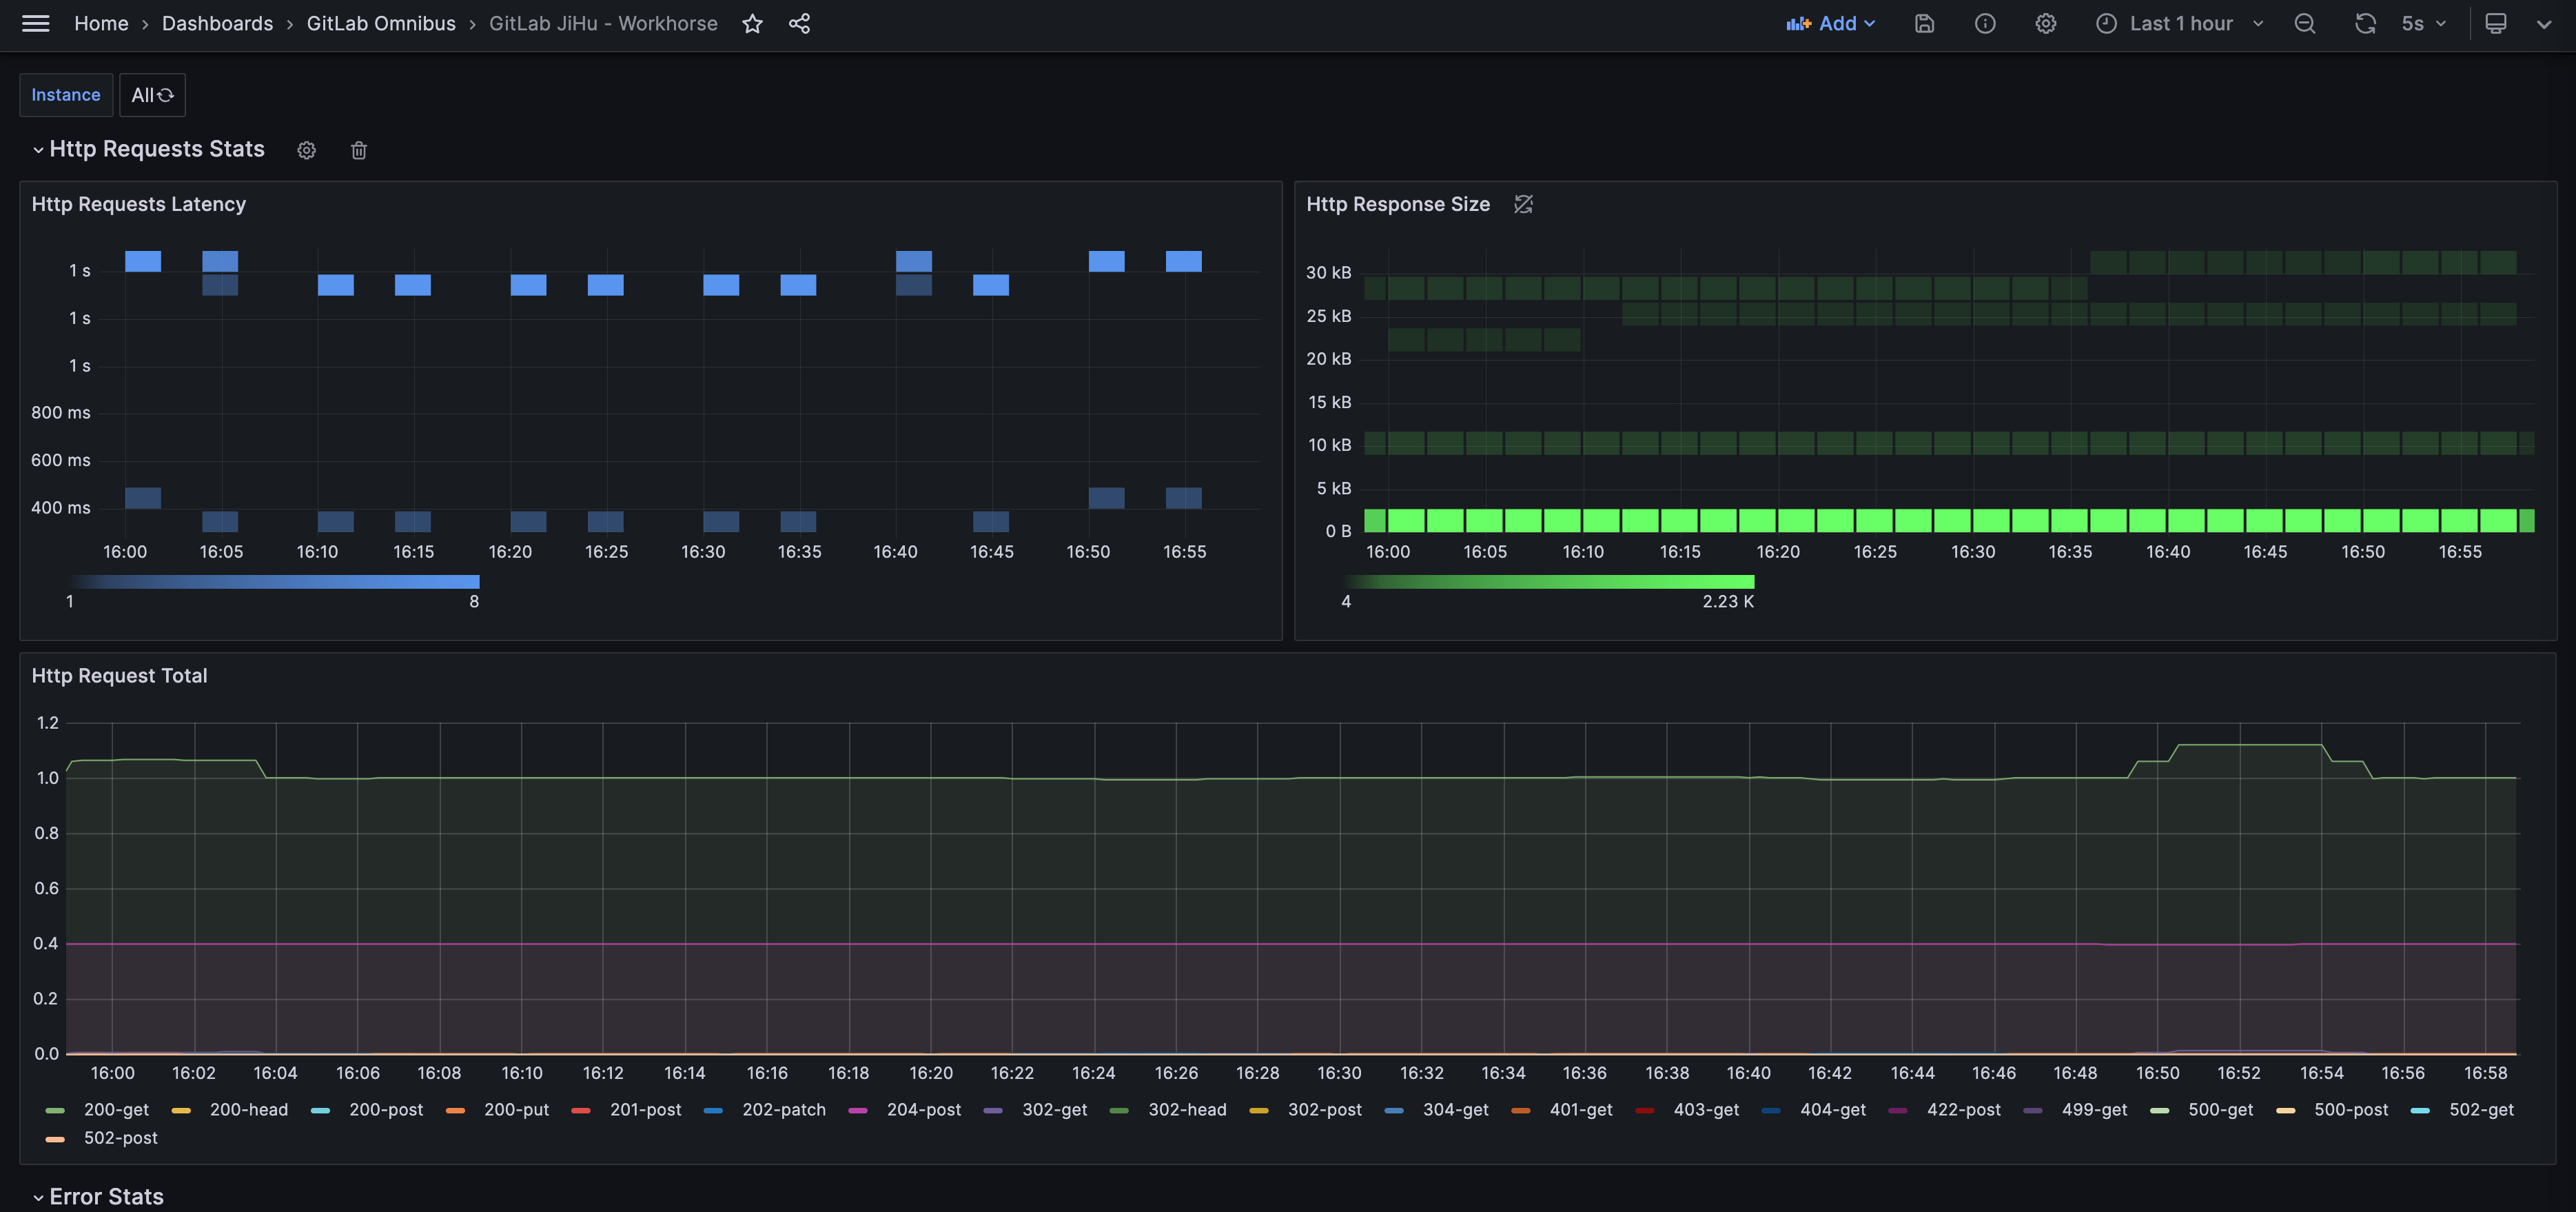Open the hamburger navigation menu
This screenshot has width=2576, height=1212.
click(35, 23)
